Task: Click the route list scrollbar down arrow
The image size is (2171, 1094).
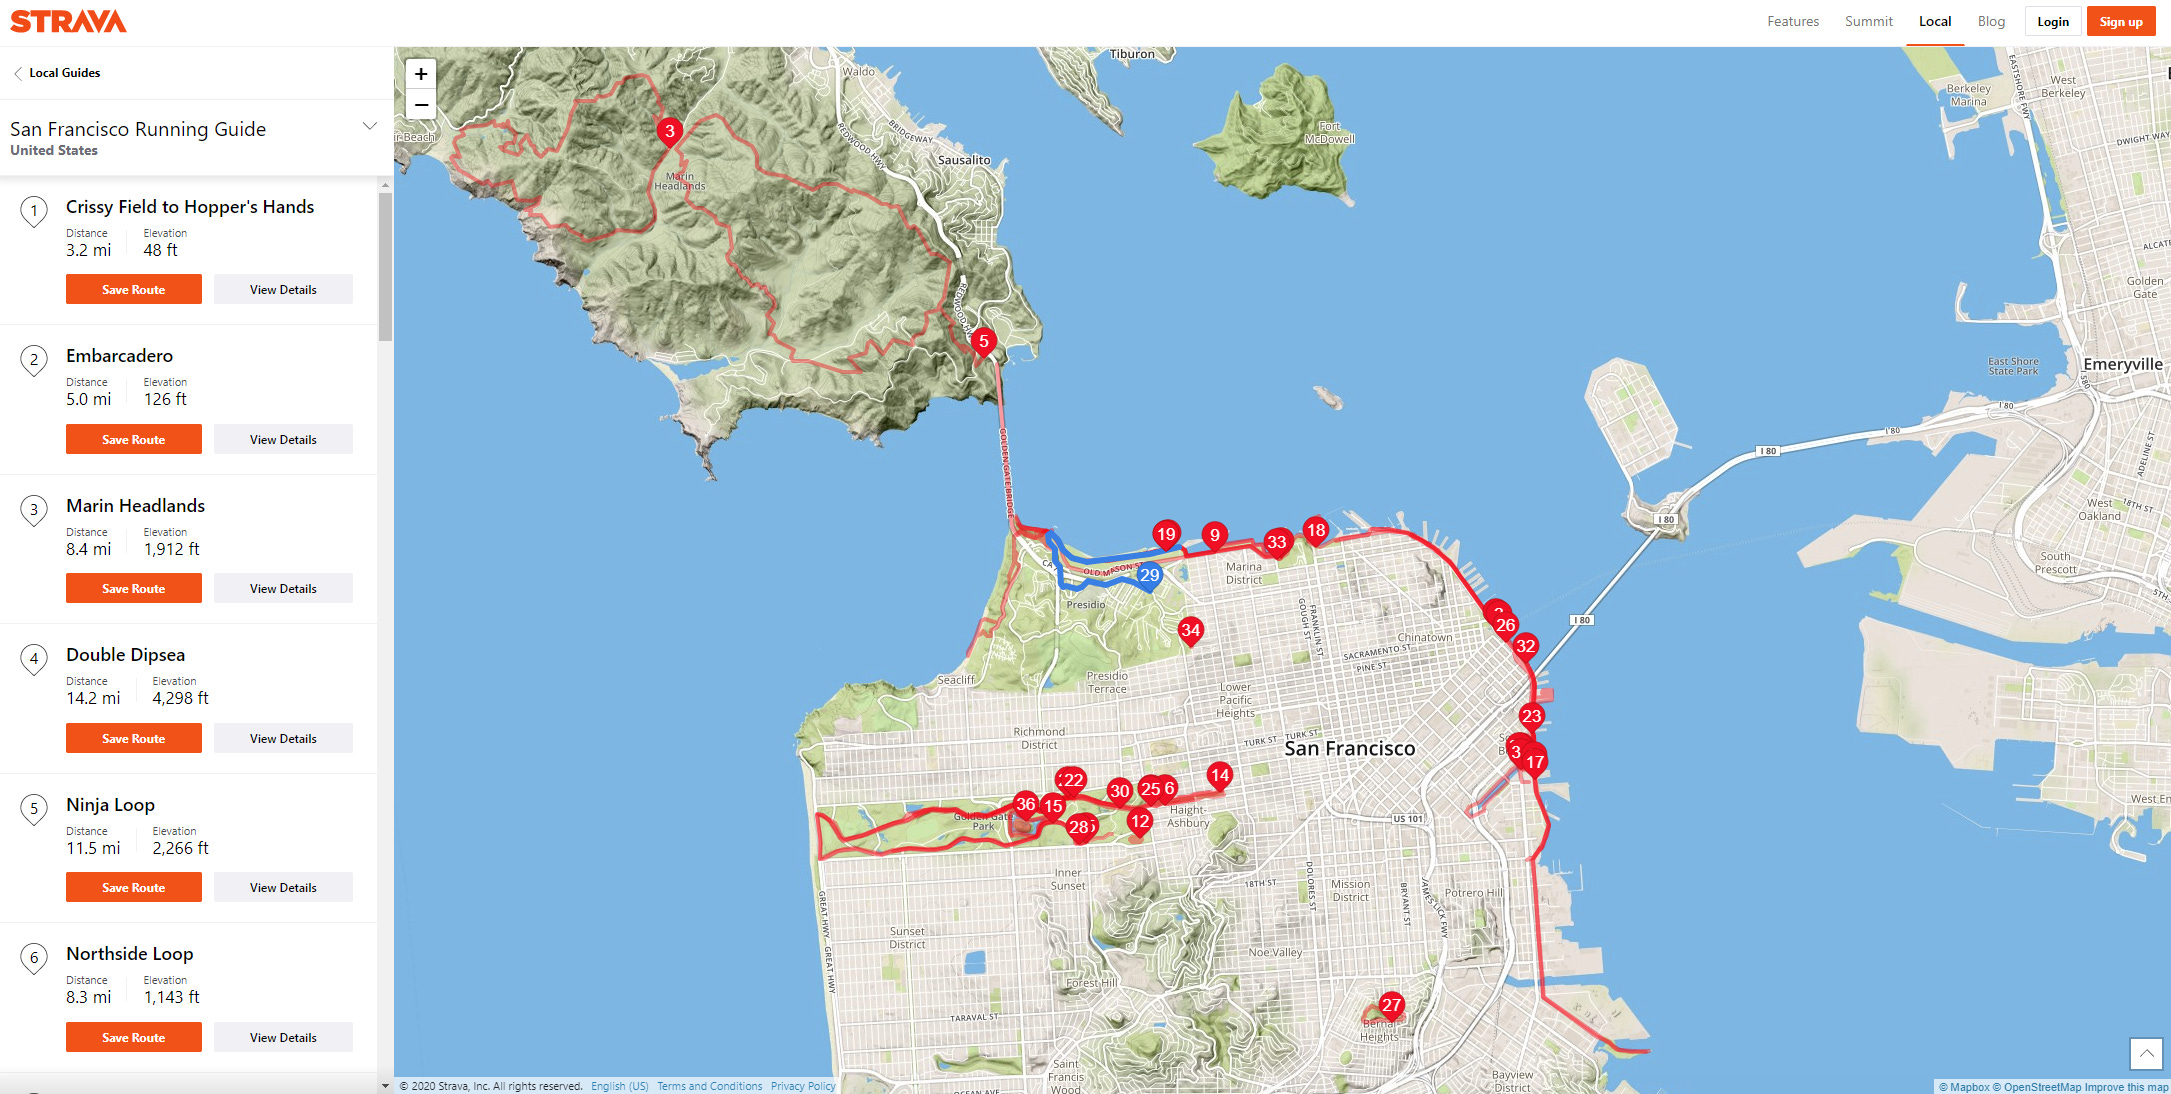Action: [x=385, y=1086]
